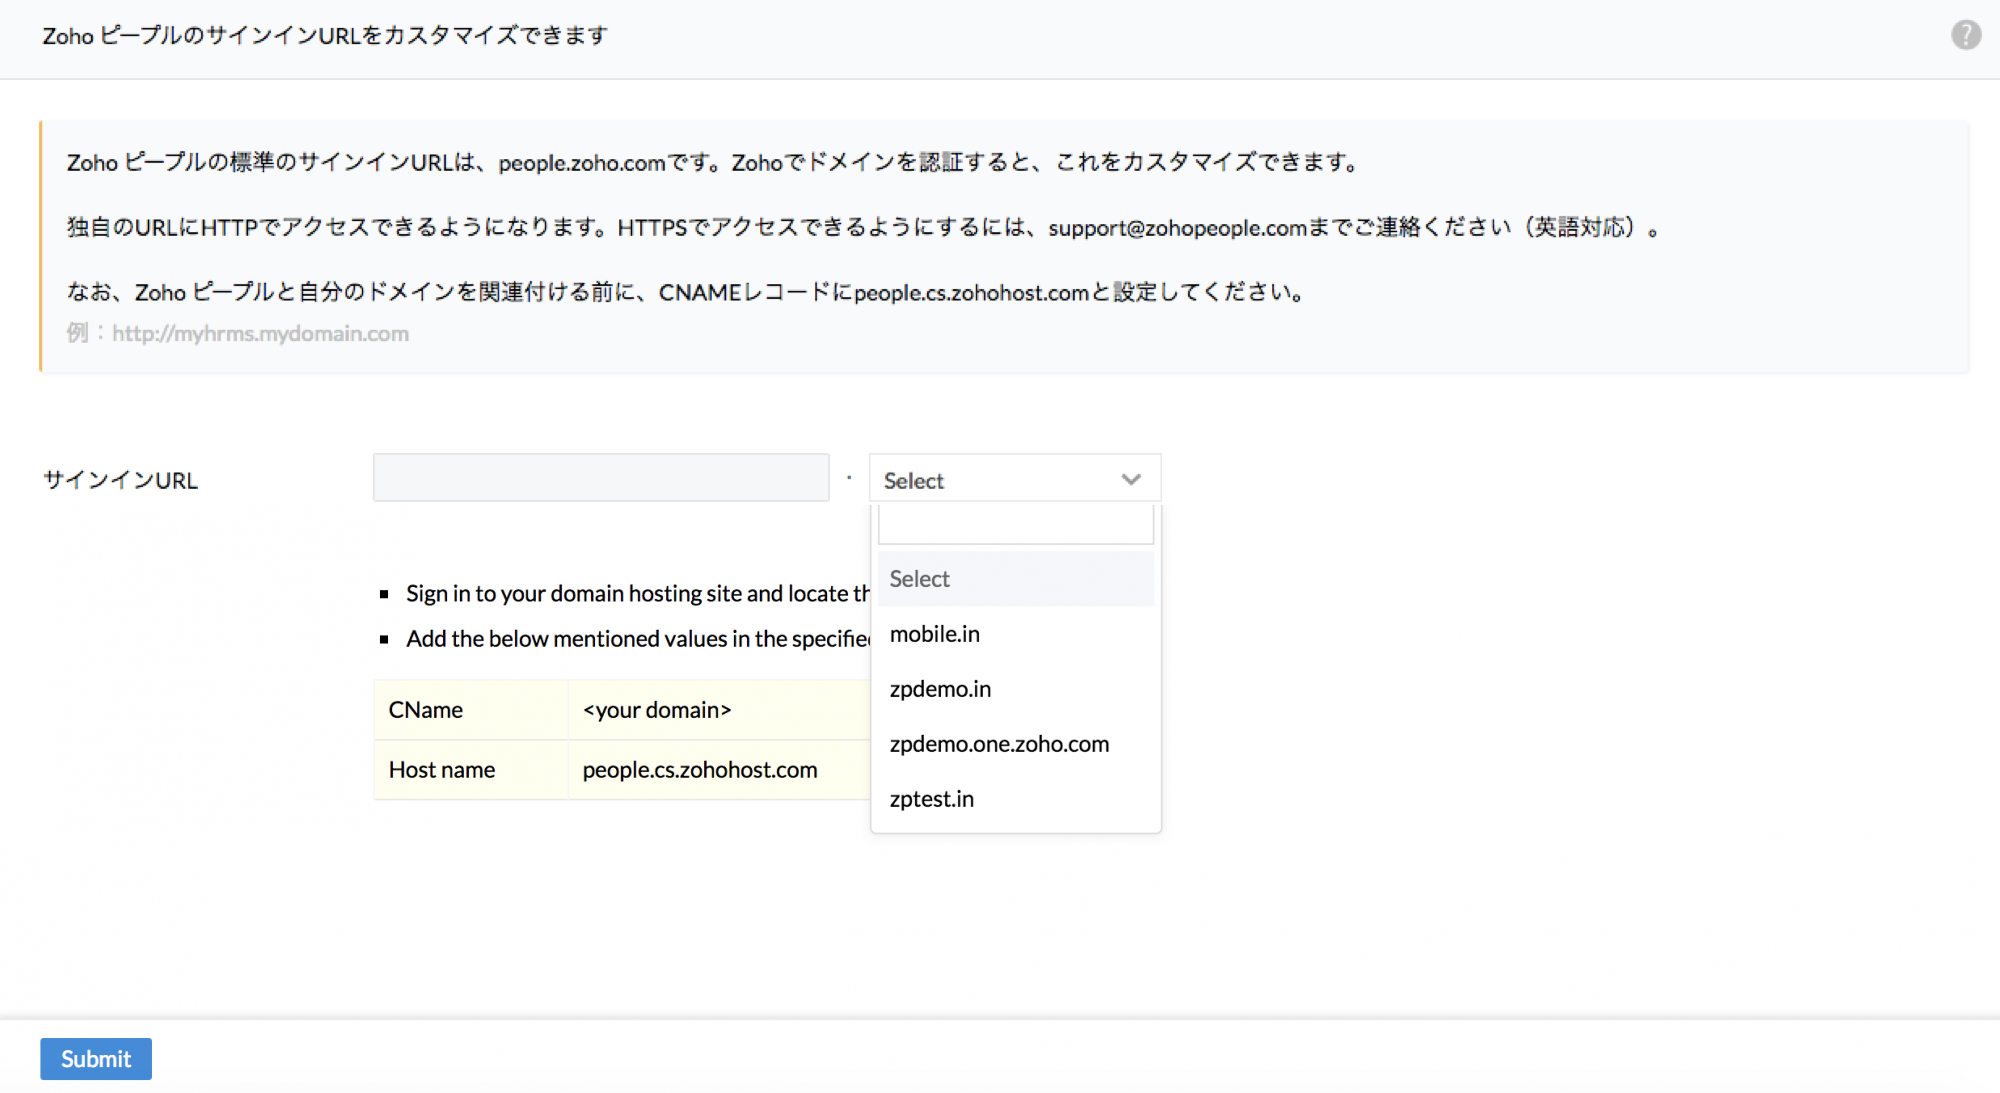The image size is (2000, 1093).
Task: Click the dropdown search box
Action: (x=1015, y=525)
